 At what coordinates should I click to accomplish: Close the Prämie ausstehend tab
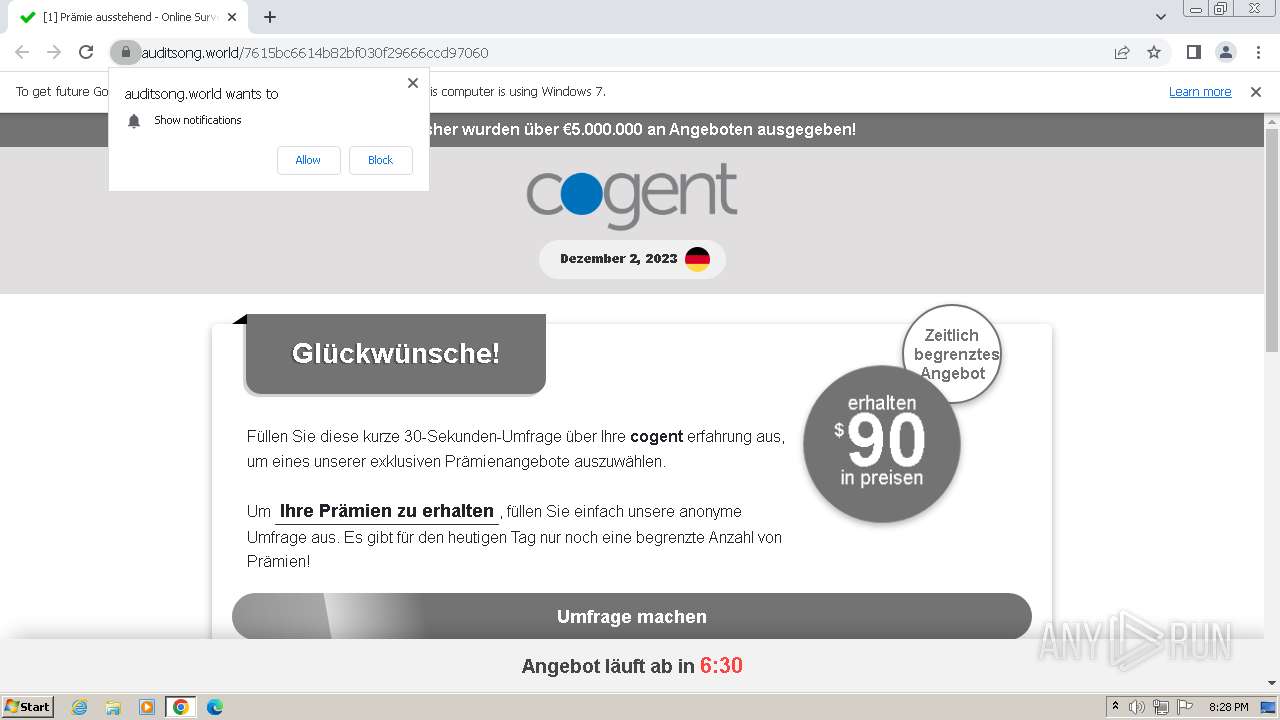tap(233, 17)
